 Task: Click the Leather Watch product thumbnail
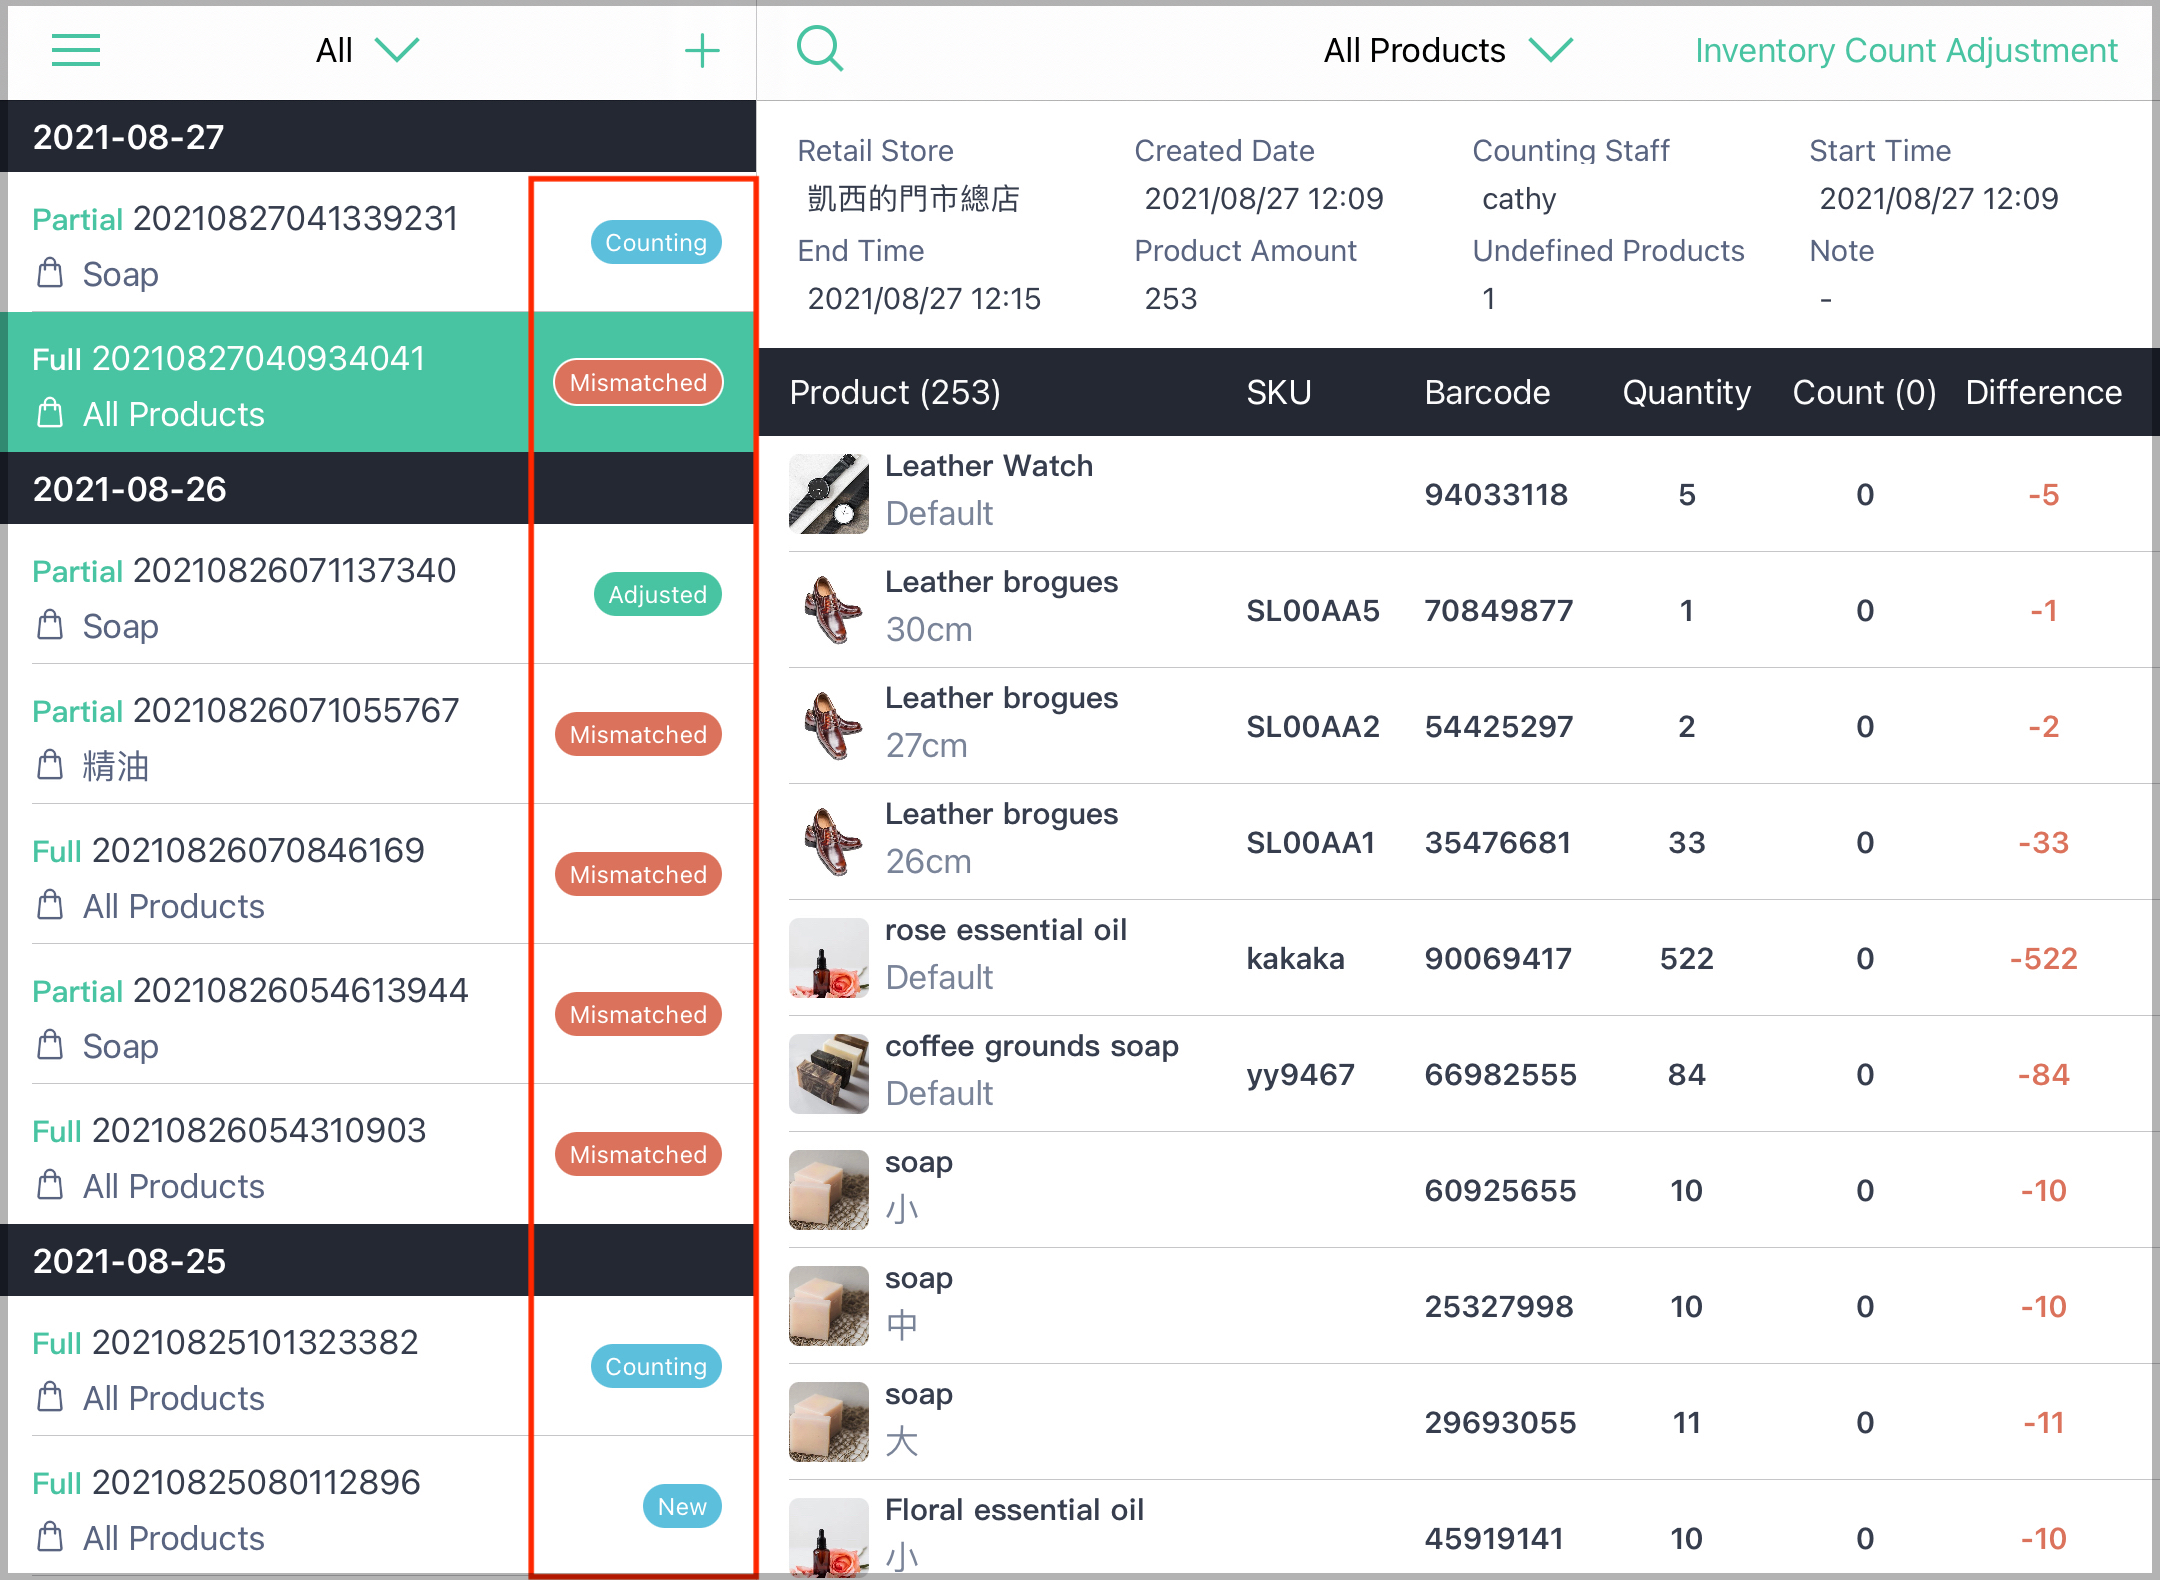tap(828, 494)
